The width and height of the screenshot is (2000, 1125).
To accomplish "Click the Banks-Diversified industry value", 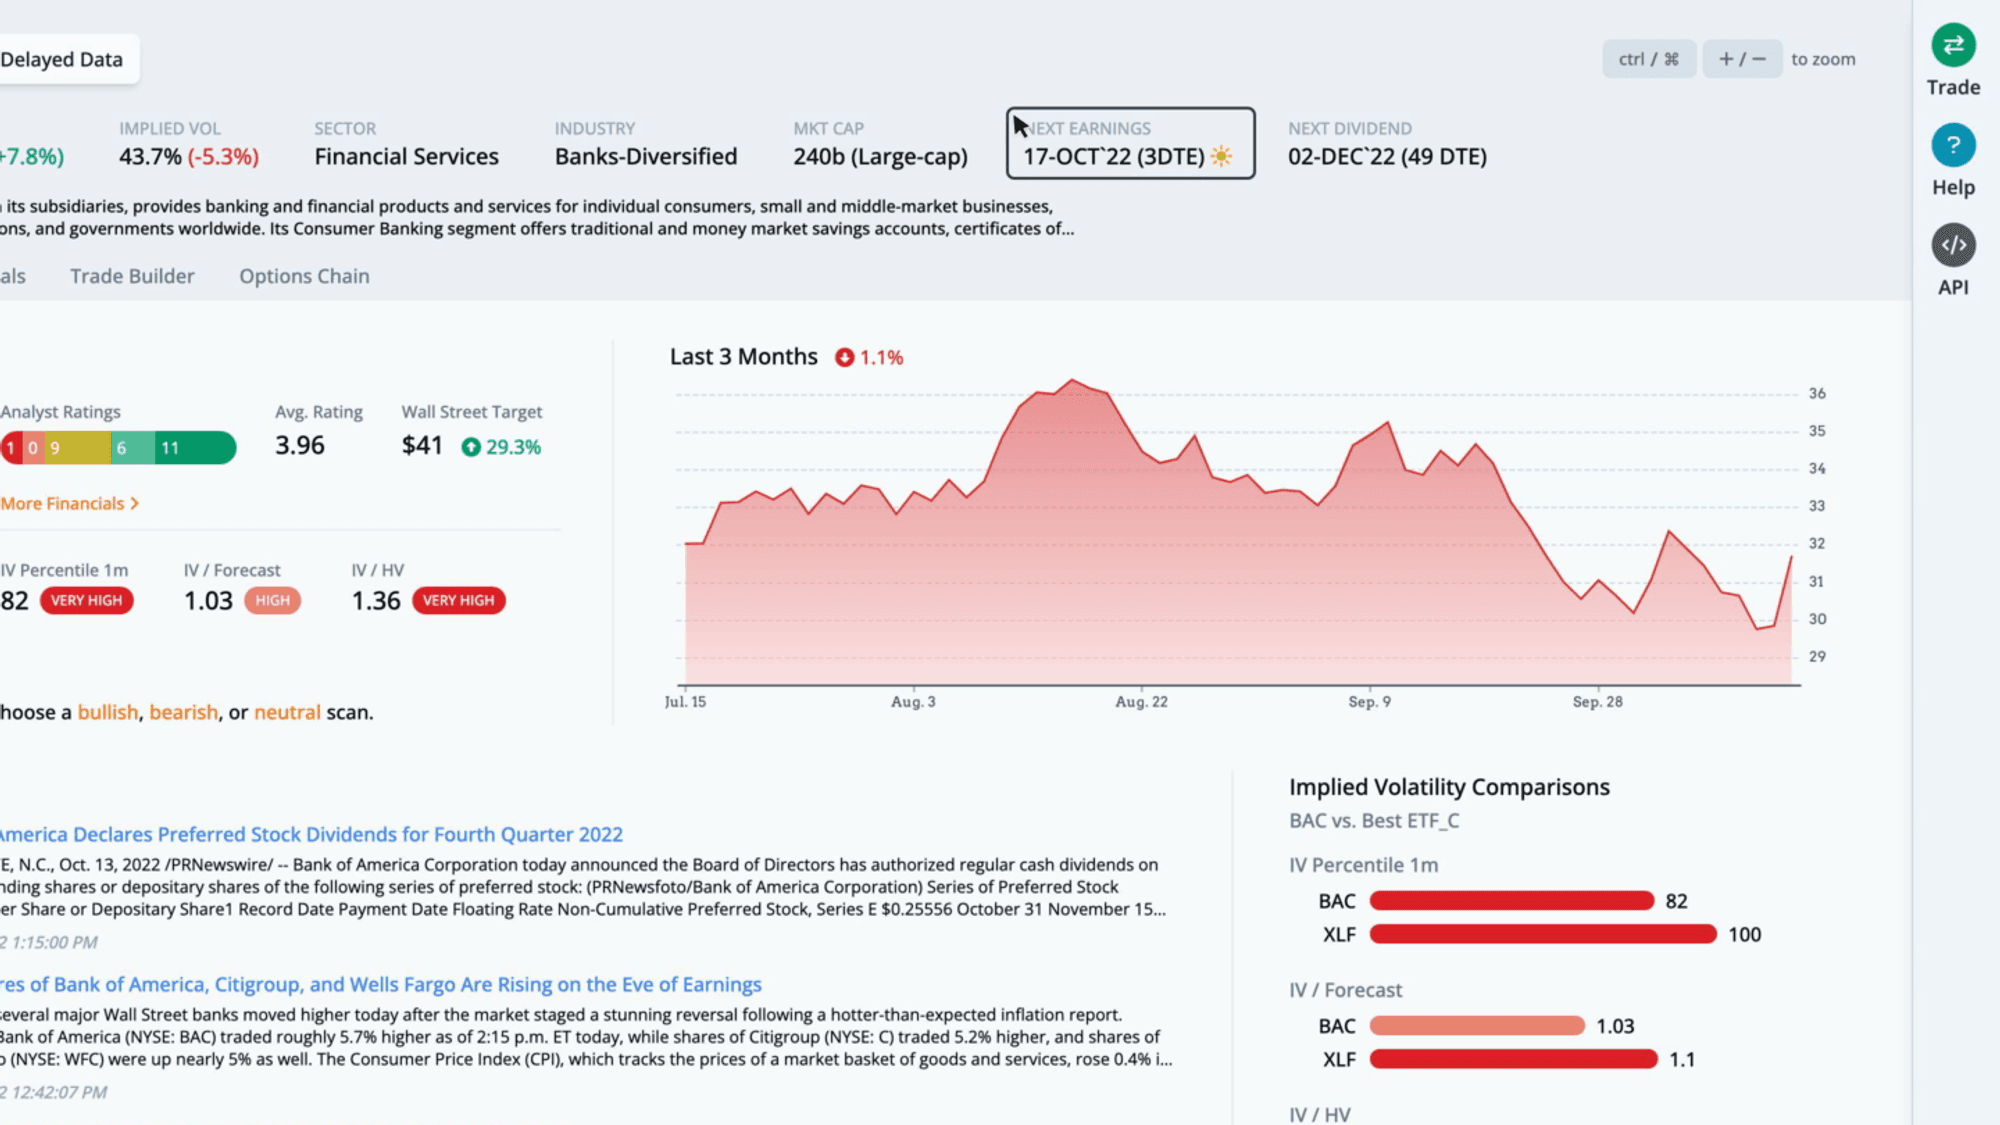I will [646, 157].
